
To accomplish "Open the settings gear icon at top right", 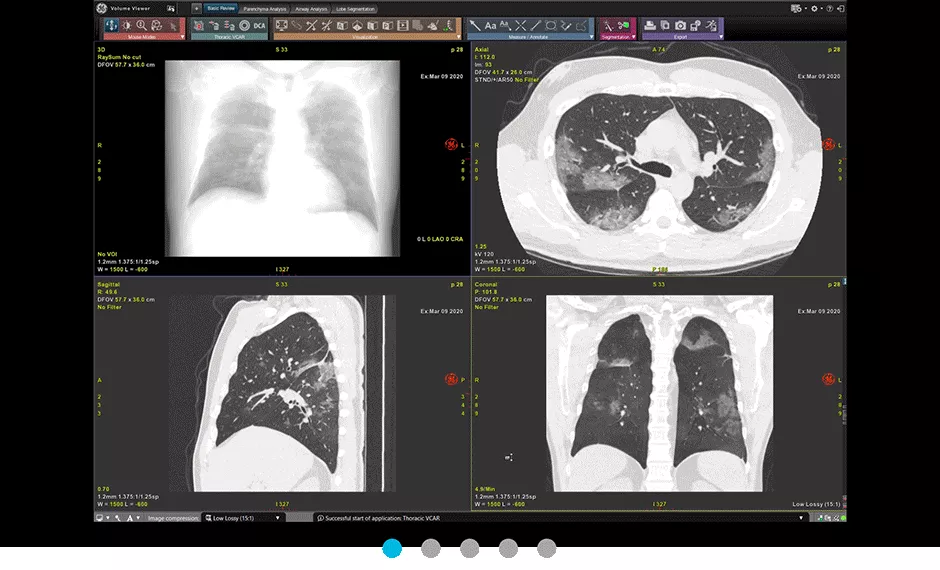I will (x=814, y=8).
